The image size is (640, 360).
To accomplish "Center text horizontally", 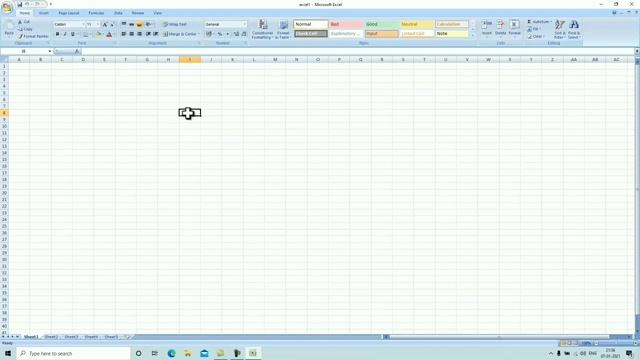I will tap(131, 34).
